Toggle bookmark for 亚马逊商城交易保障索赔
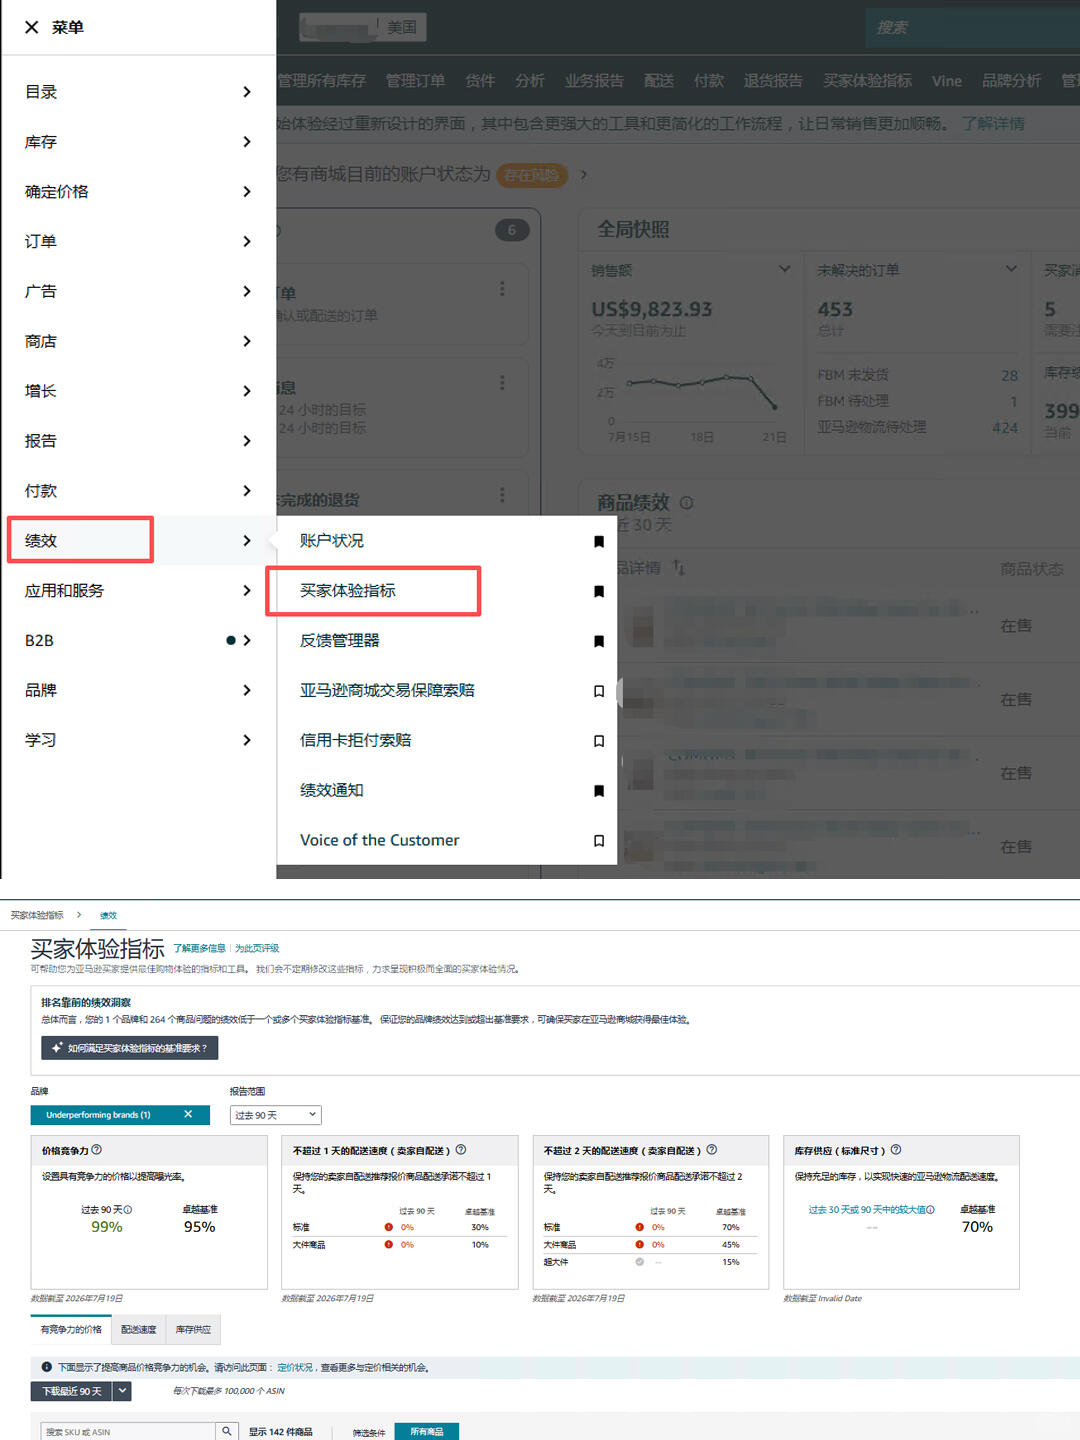 click(599, 691)
